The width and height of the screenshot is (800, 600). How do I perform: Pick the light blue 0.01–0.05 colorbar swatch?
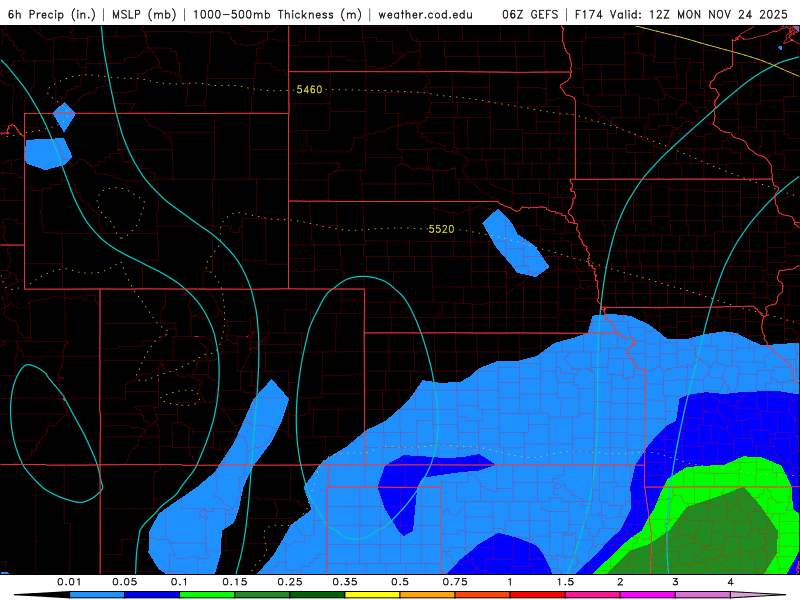point(97,595)
